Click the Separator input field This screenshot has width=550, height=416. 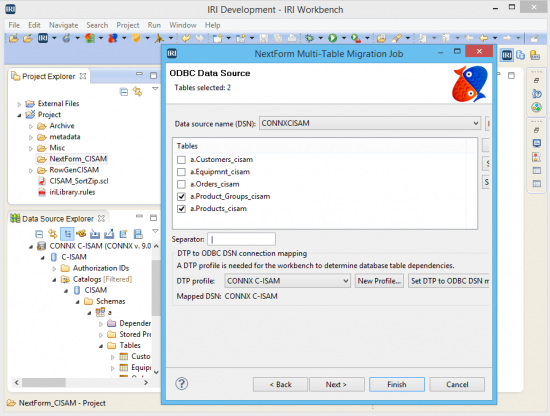point(241,239)
